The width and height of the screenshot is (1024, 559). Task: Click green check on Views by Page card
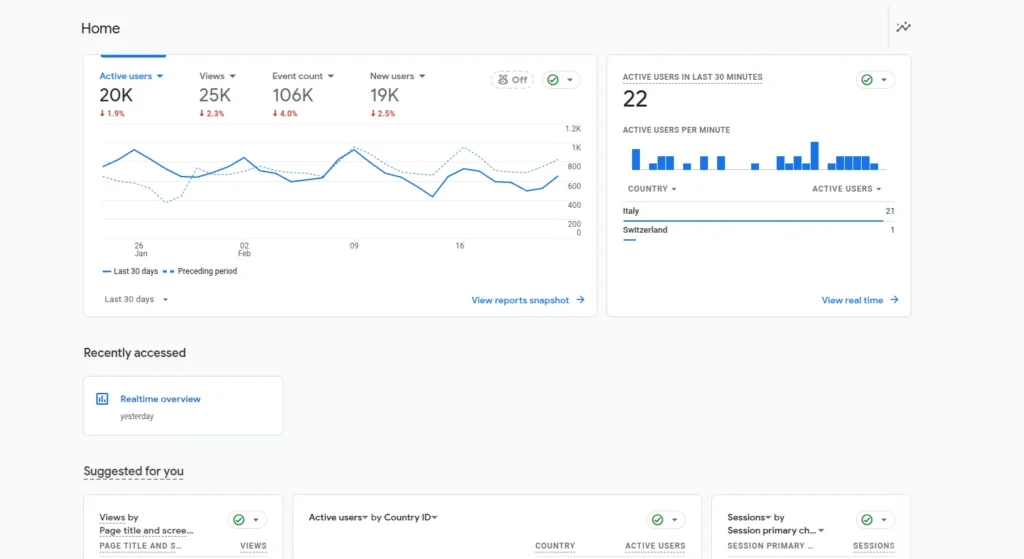tap(239, 520)
